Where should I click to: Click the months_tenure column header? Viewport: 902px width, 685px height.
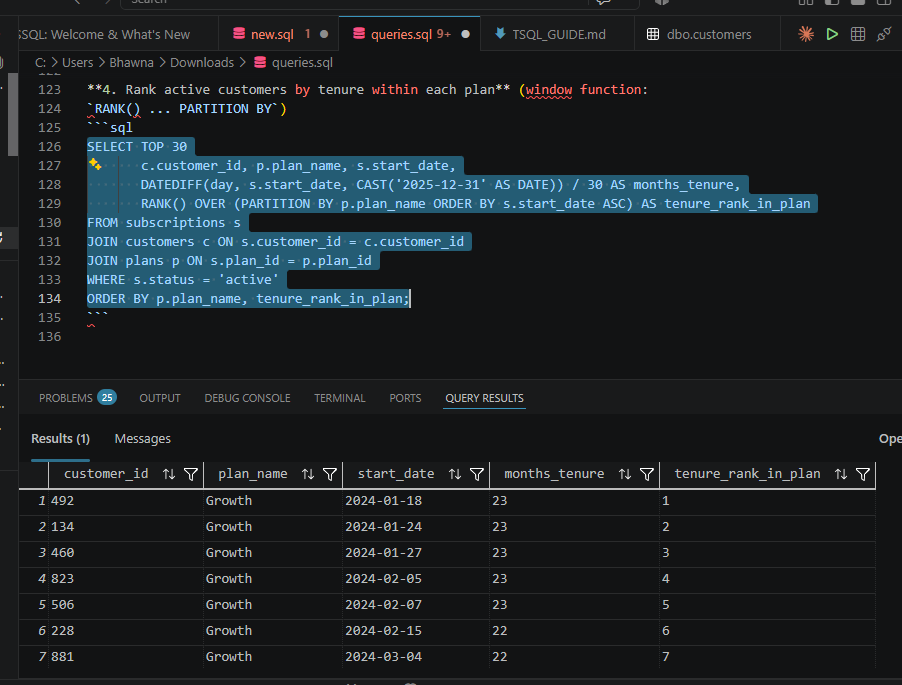click(554, 474)
